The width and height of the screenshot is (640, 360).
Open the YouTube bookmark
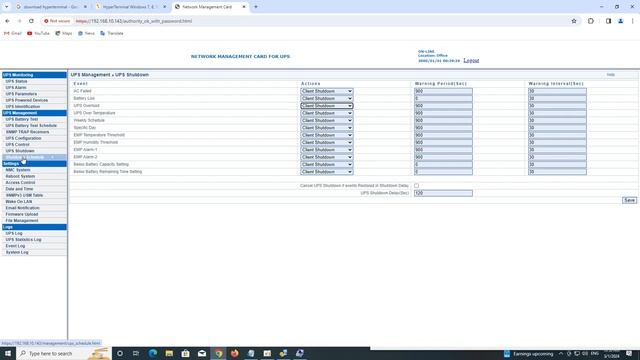tap(38, 33)
